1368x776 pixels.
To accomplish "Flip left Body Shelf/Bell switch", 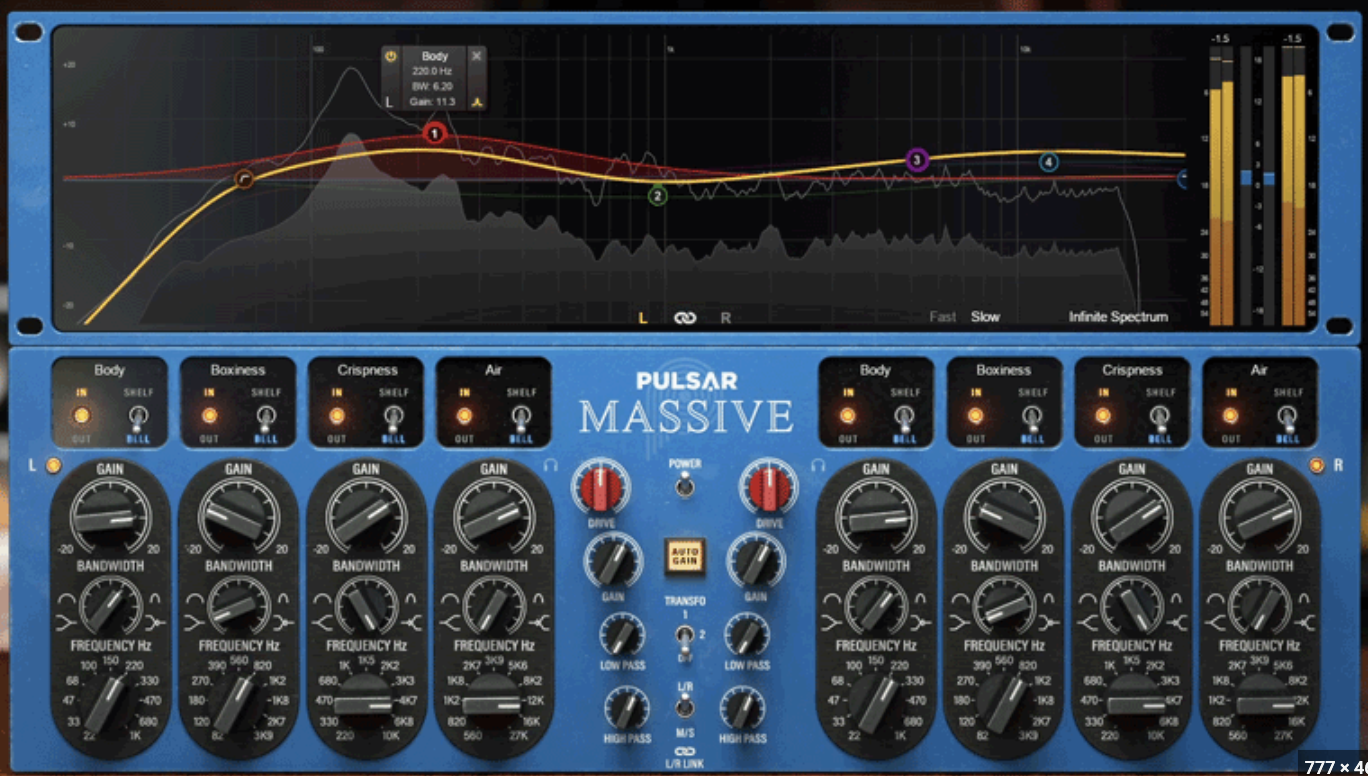I will point(138,417).
